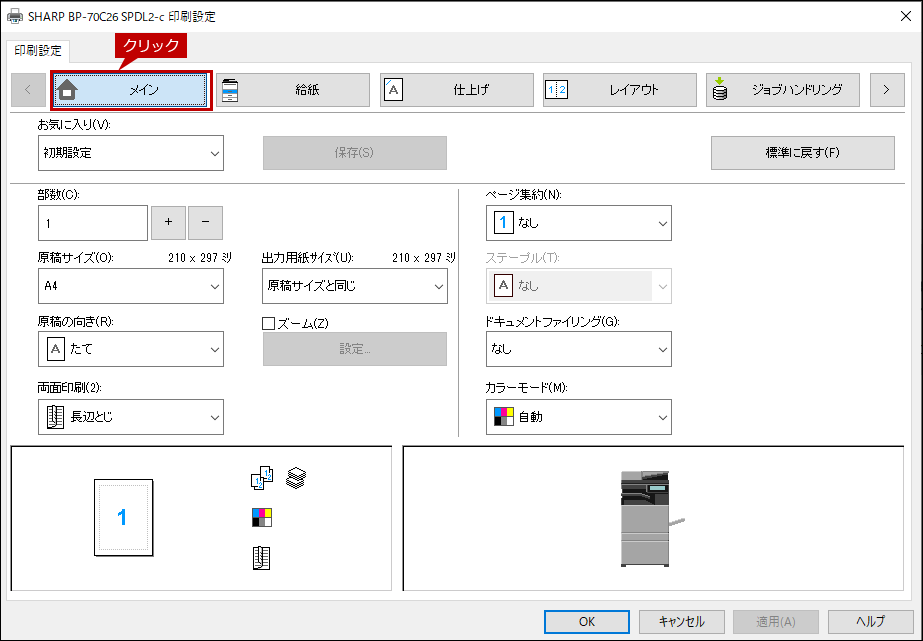Open the カラーモード dropdown showing 自動
Viewport: 923px width, 641px height.
pos(579,417)
